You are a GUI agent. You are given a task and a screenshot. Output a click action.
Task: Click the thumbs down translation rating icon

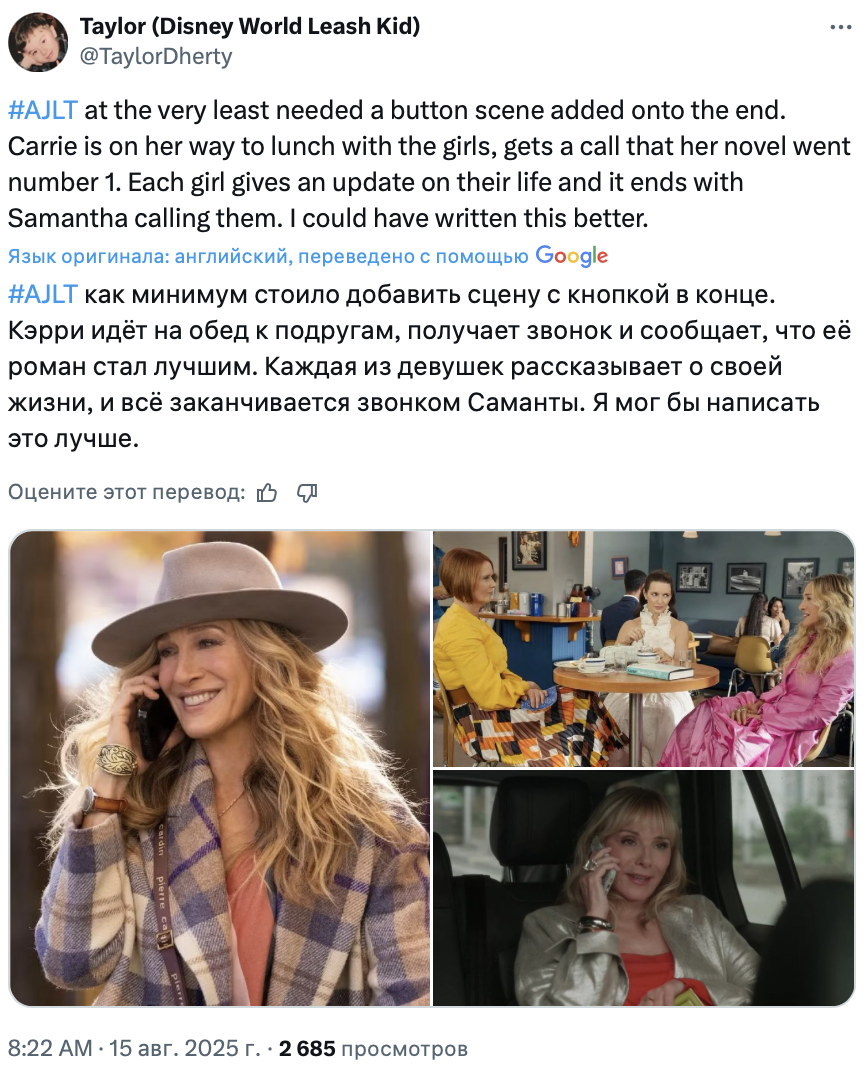tap(307, 492)
